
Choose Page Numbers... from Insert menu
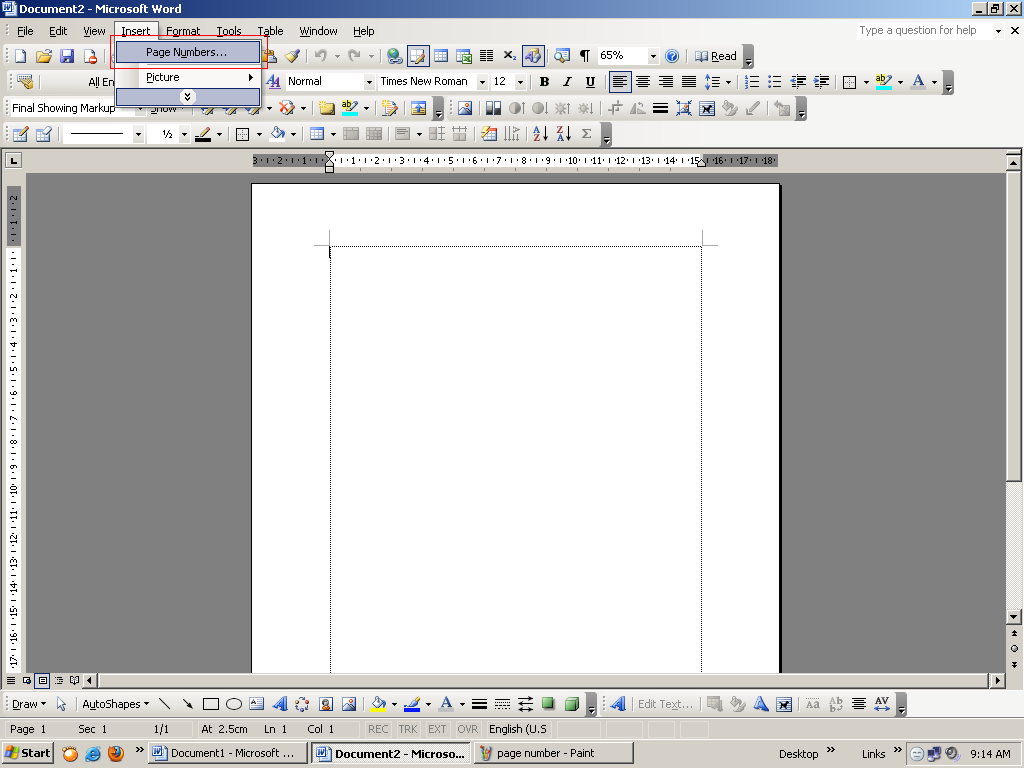point(187,52)
